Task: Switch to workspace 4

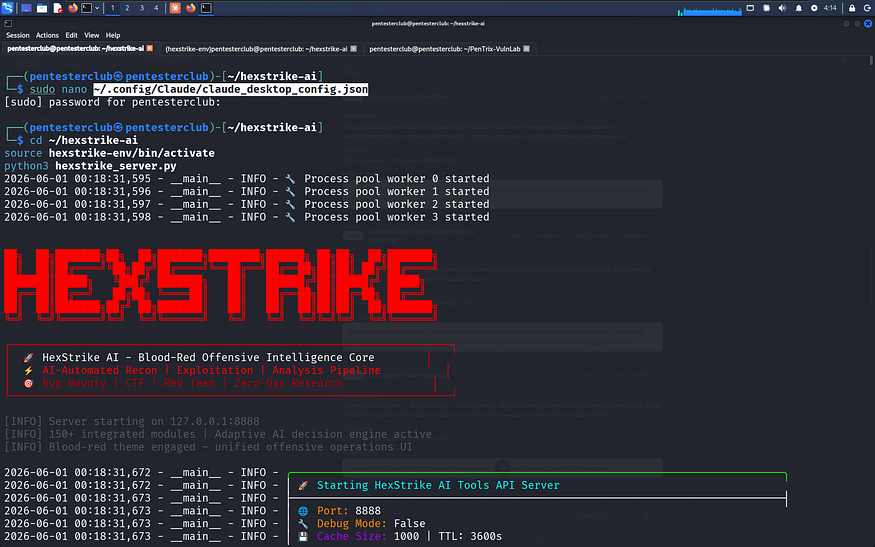Action: pyautogui.click(x=156, y=8)
